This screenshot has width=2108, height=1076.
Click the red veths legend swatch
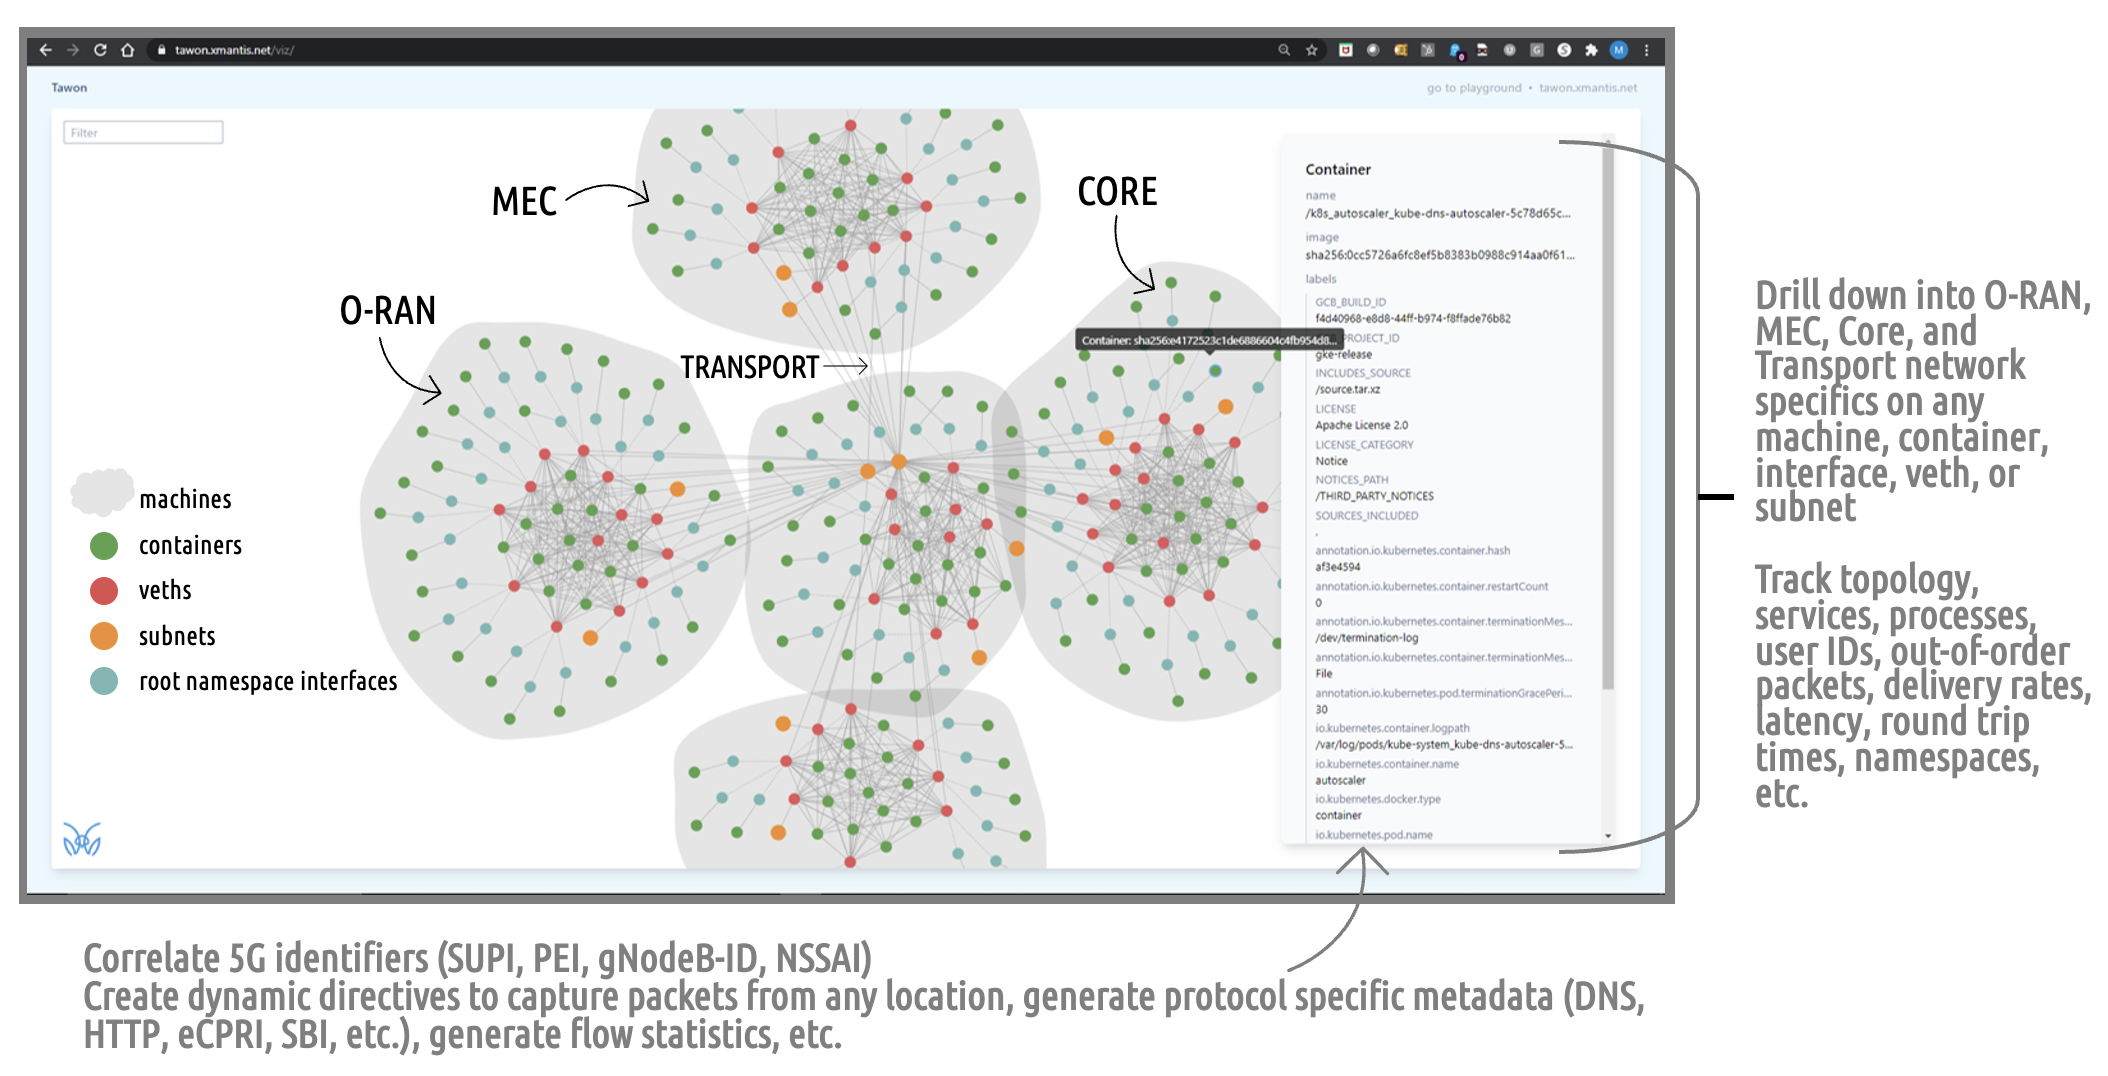pyautogui.click(x=104, y=591)
